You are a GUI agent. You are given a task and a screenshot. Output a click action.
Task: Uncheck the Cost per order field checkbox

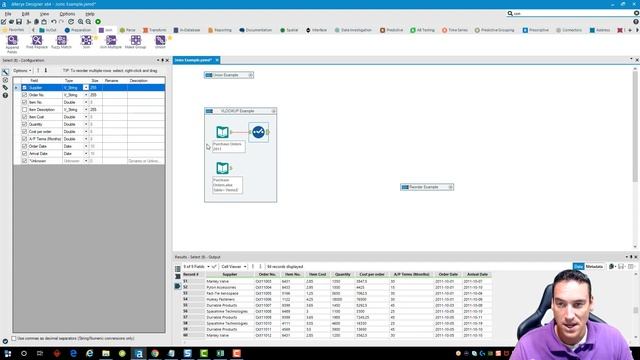point(24,131)
